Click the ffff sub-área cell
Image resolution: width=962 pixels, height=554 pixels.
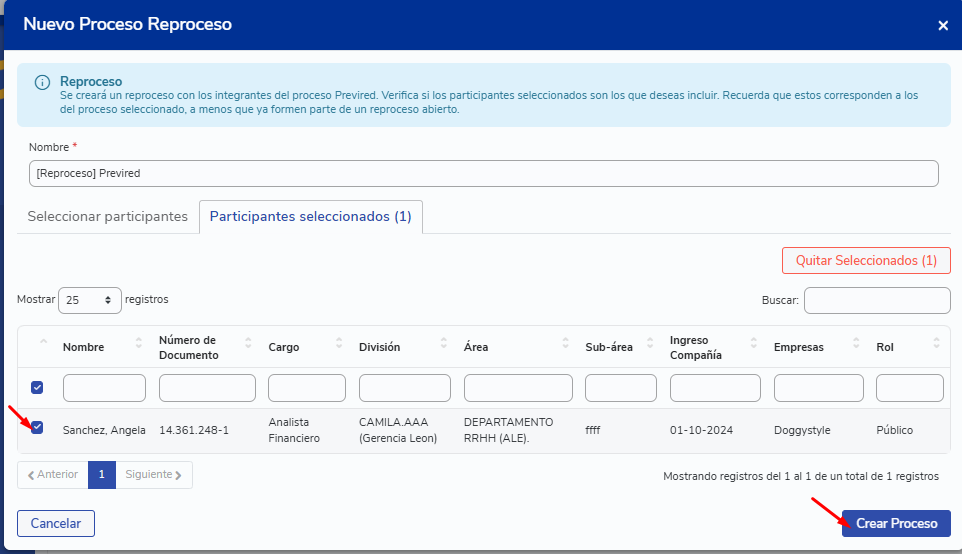[593, 430]
